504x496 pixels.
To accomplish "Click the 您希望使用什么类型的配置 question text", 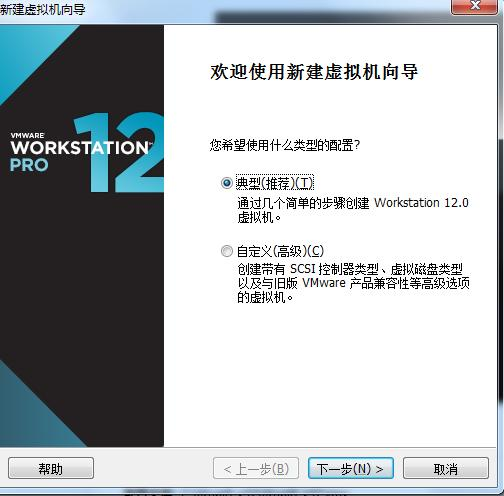I will (285, 145).
